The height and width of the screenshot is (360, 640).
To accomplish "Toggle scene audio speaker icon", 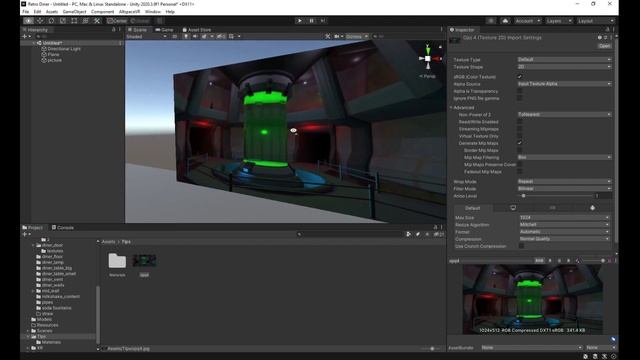I will click(x=195, y=36).
